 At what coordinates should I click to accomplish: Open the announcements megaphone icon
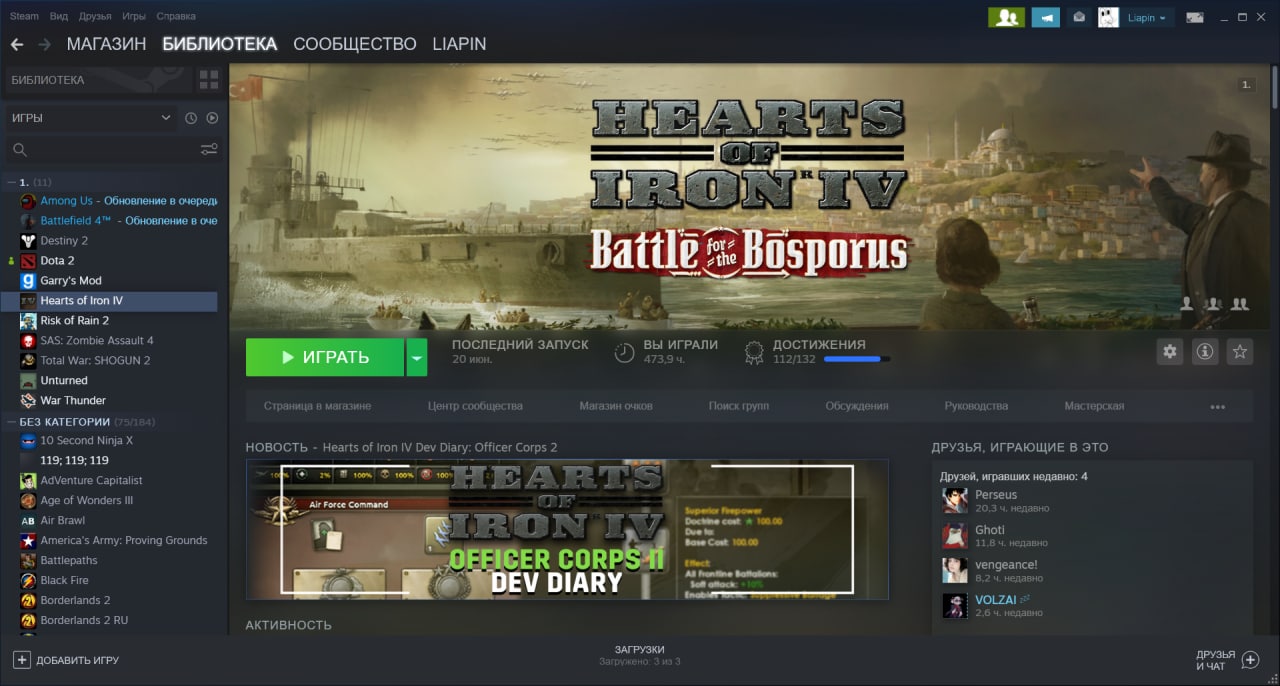1046,17
